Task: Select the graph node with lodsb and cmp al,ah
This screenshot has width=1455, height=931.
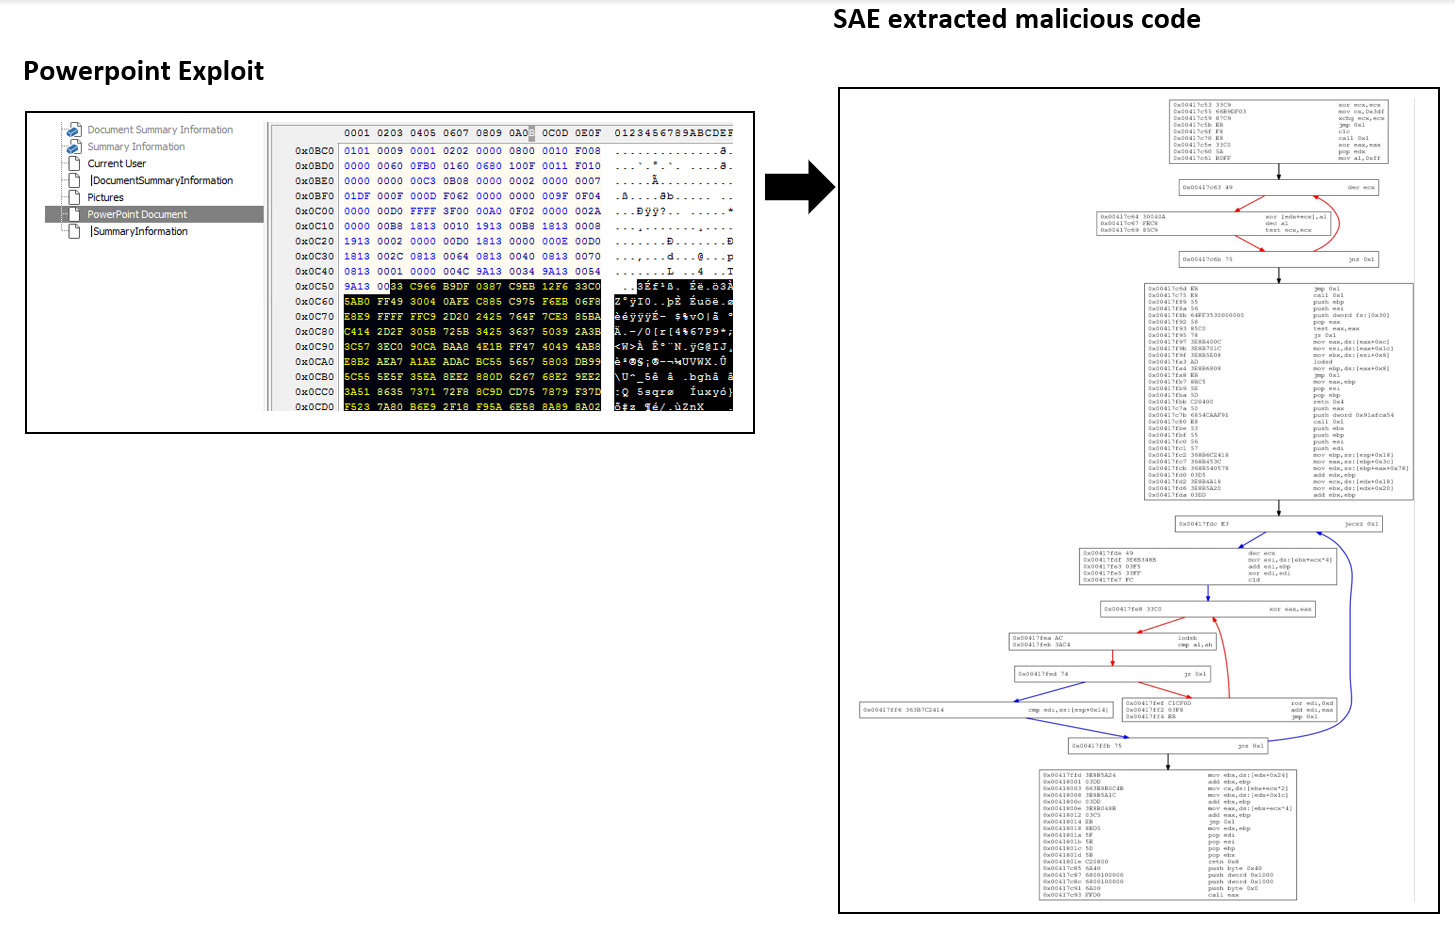Action: [x=1113, y=641]
